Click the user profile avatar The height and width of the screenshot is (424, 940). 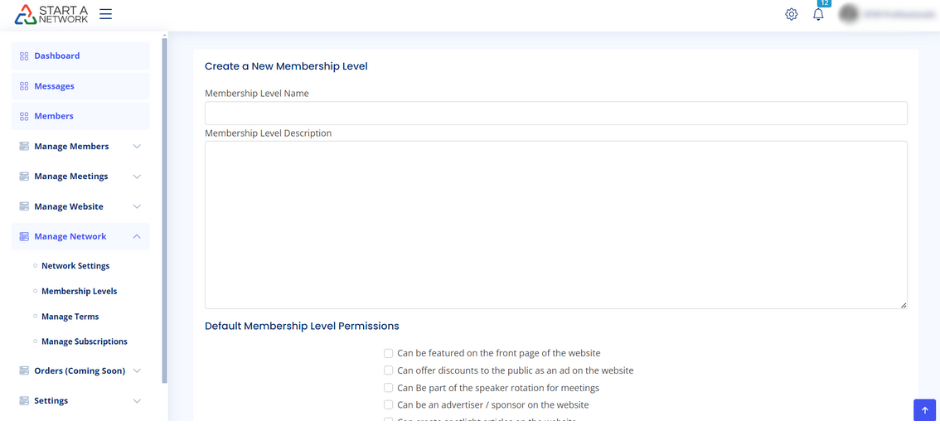point(849,14)
